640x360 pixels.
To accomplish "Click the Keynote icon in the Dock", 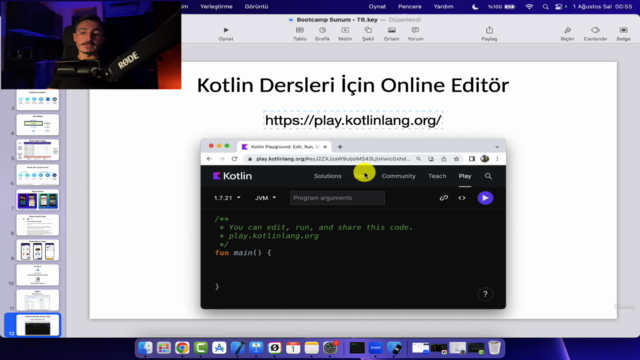I will click(256, 348).
